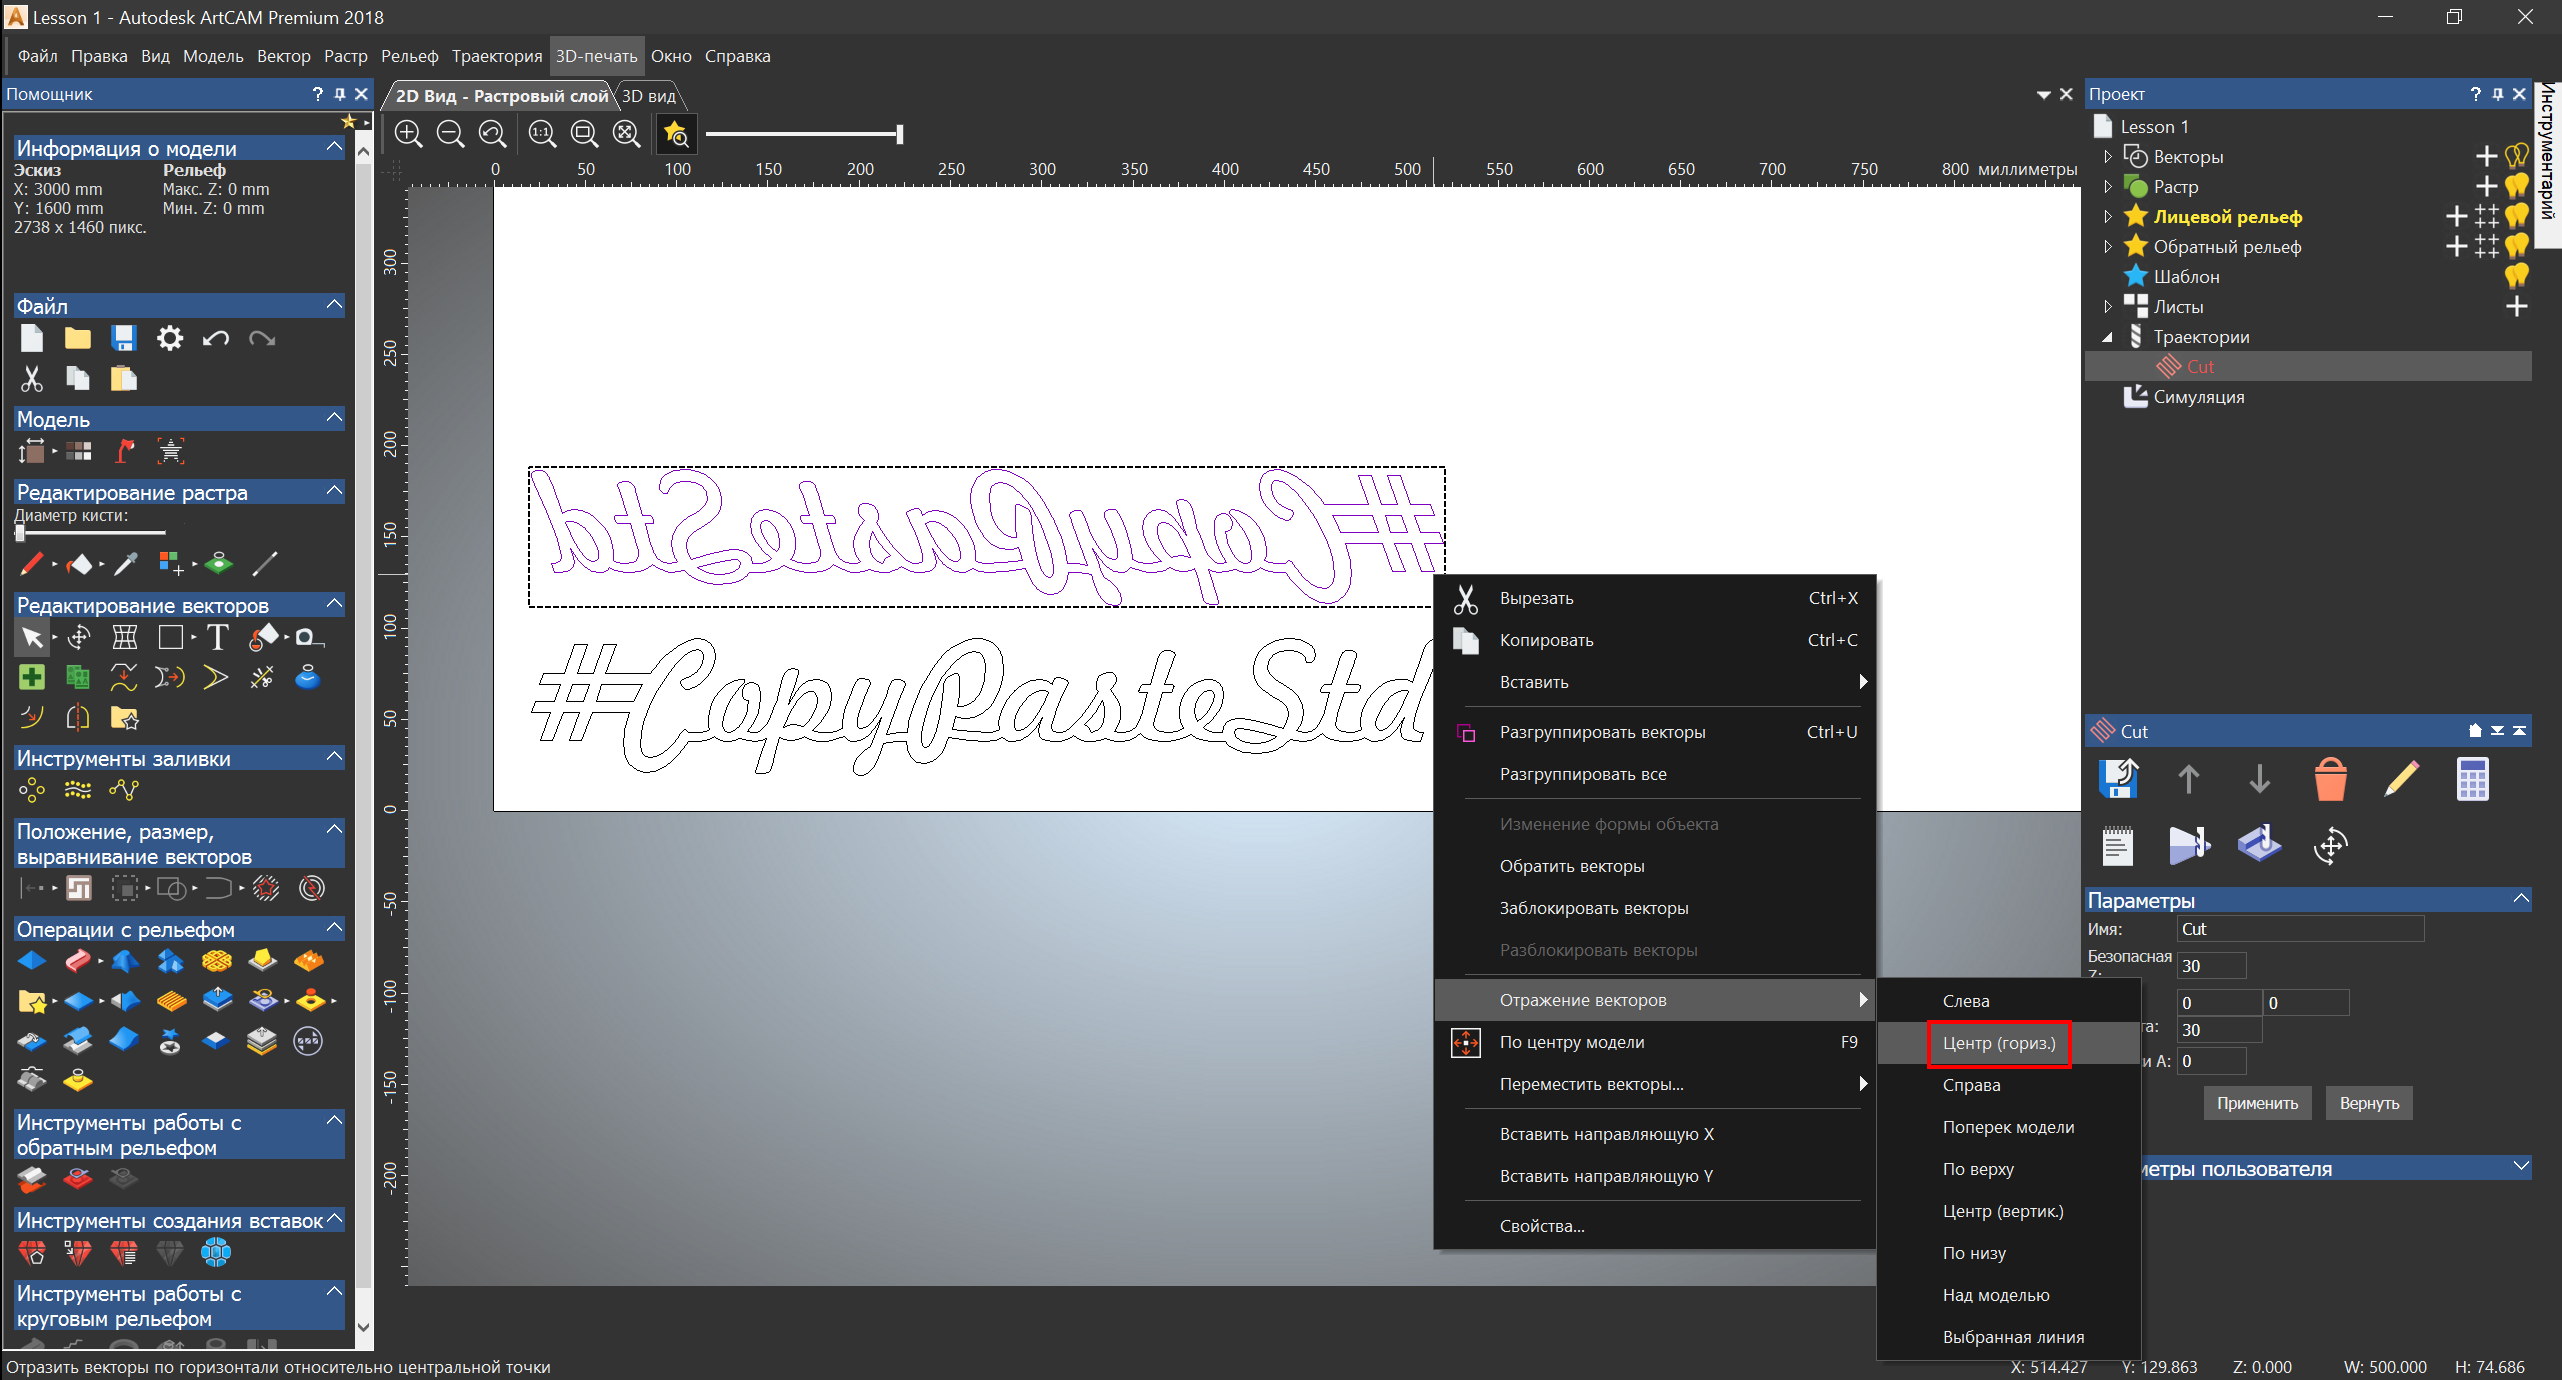Click the Применить button

pos(2257,1103)
